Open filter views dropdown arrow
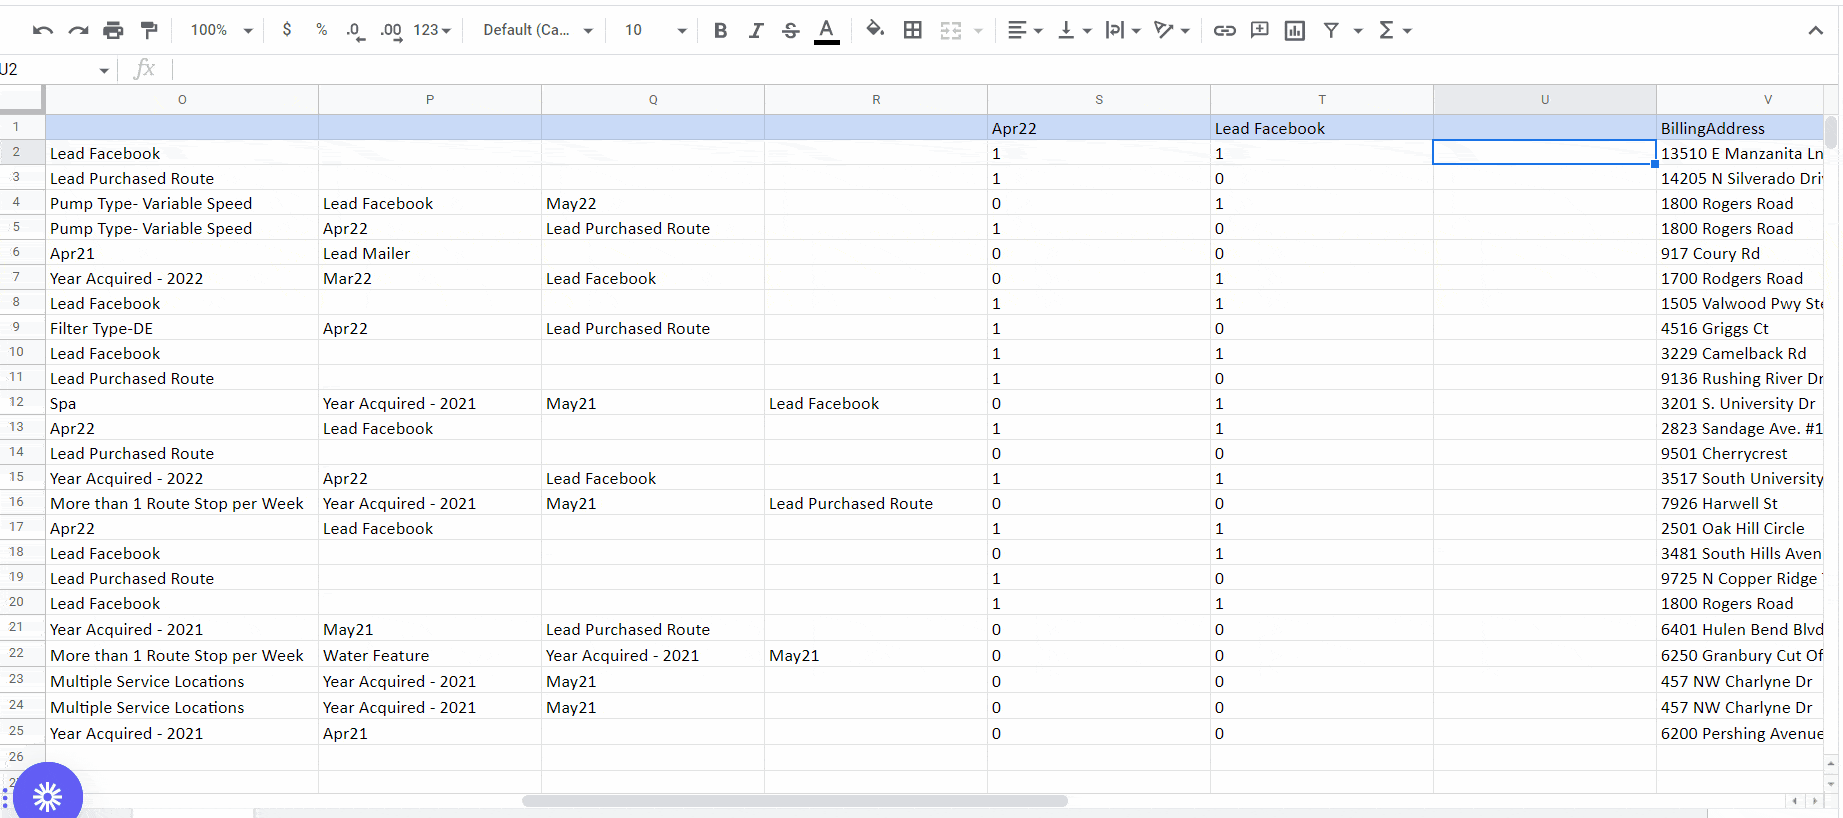This screenshot has height=818, width=1843. point(1358,31)
